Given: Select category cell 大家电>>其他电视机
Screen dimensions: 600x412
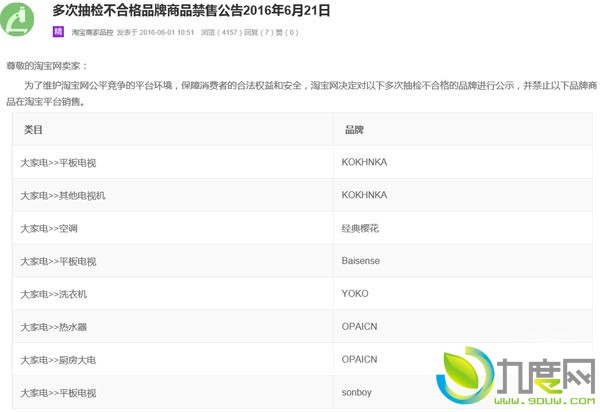Looking at the screenshot, I should tap(63, 195).
